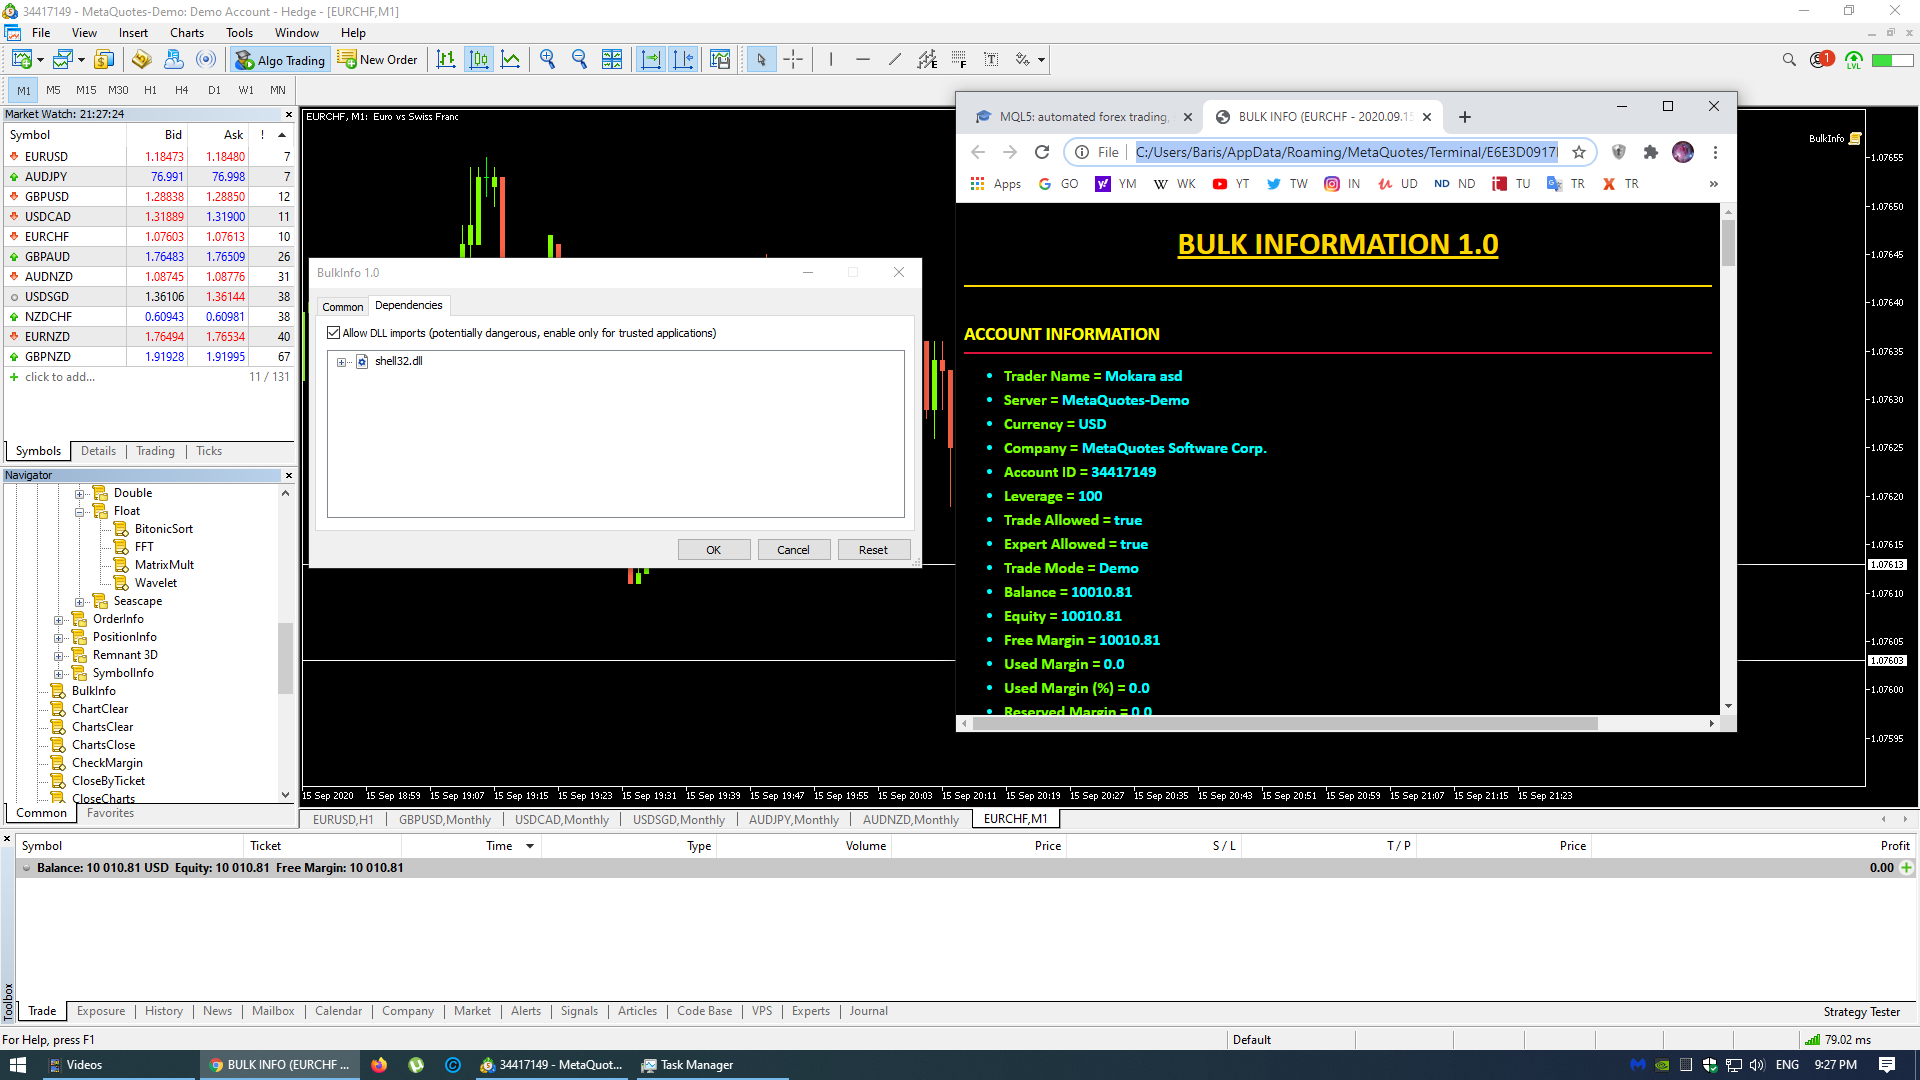Open Task Manager from the taskbar
Viewport: 1920px width, 1080px height.
coord(688,1064)
